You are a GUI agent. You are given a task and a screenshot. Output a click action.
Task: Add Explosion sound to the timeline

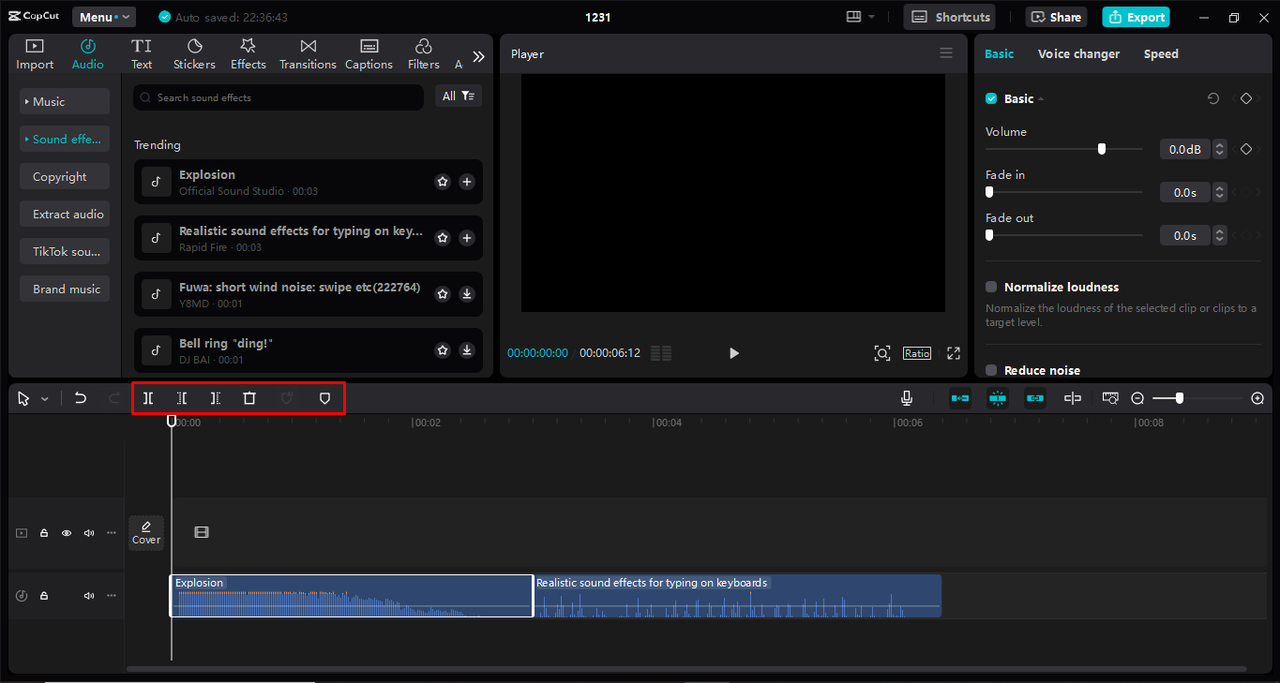(467, 182)
